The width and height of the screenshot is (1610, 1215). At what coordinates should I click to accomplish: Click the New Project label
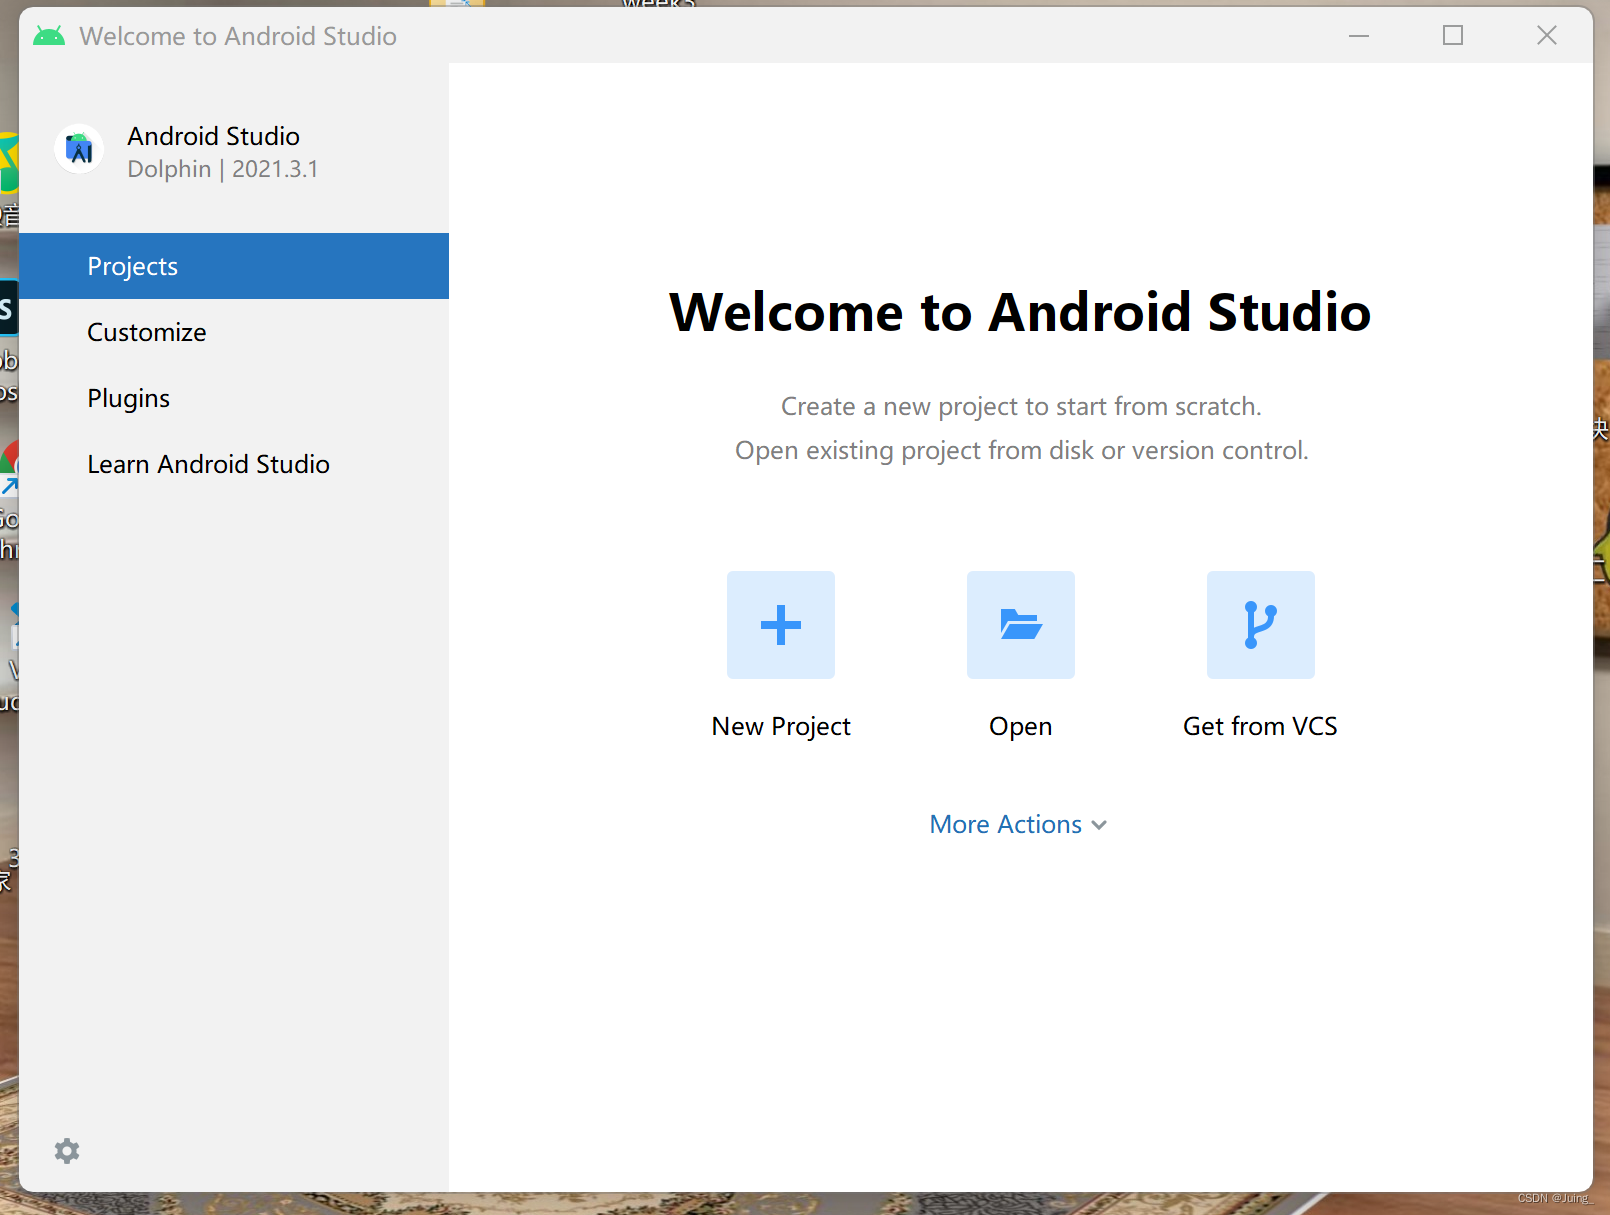click(x=781, y=726)
